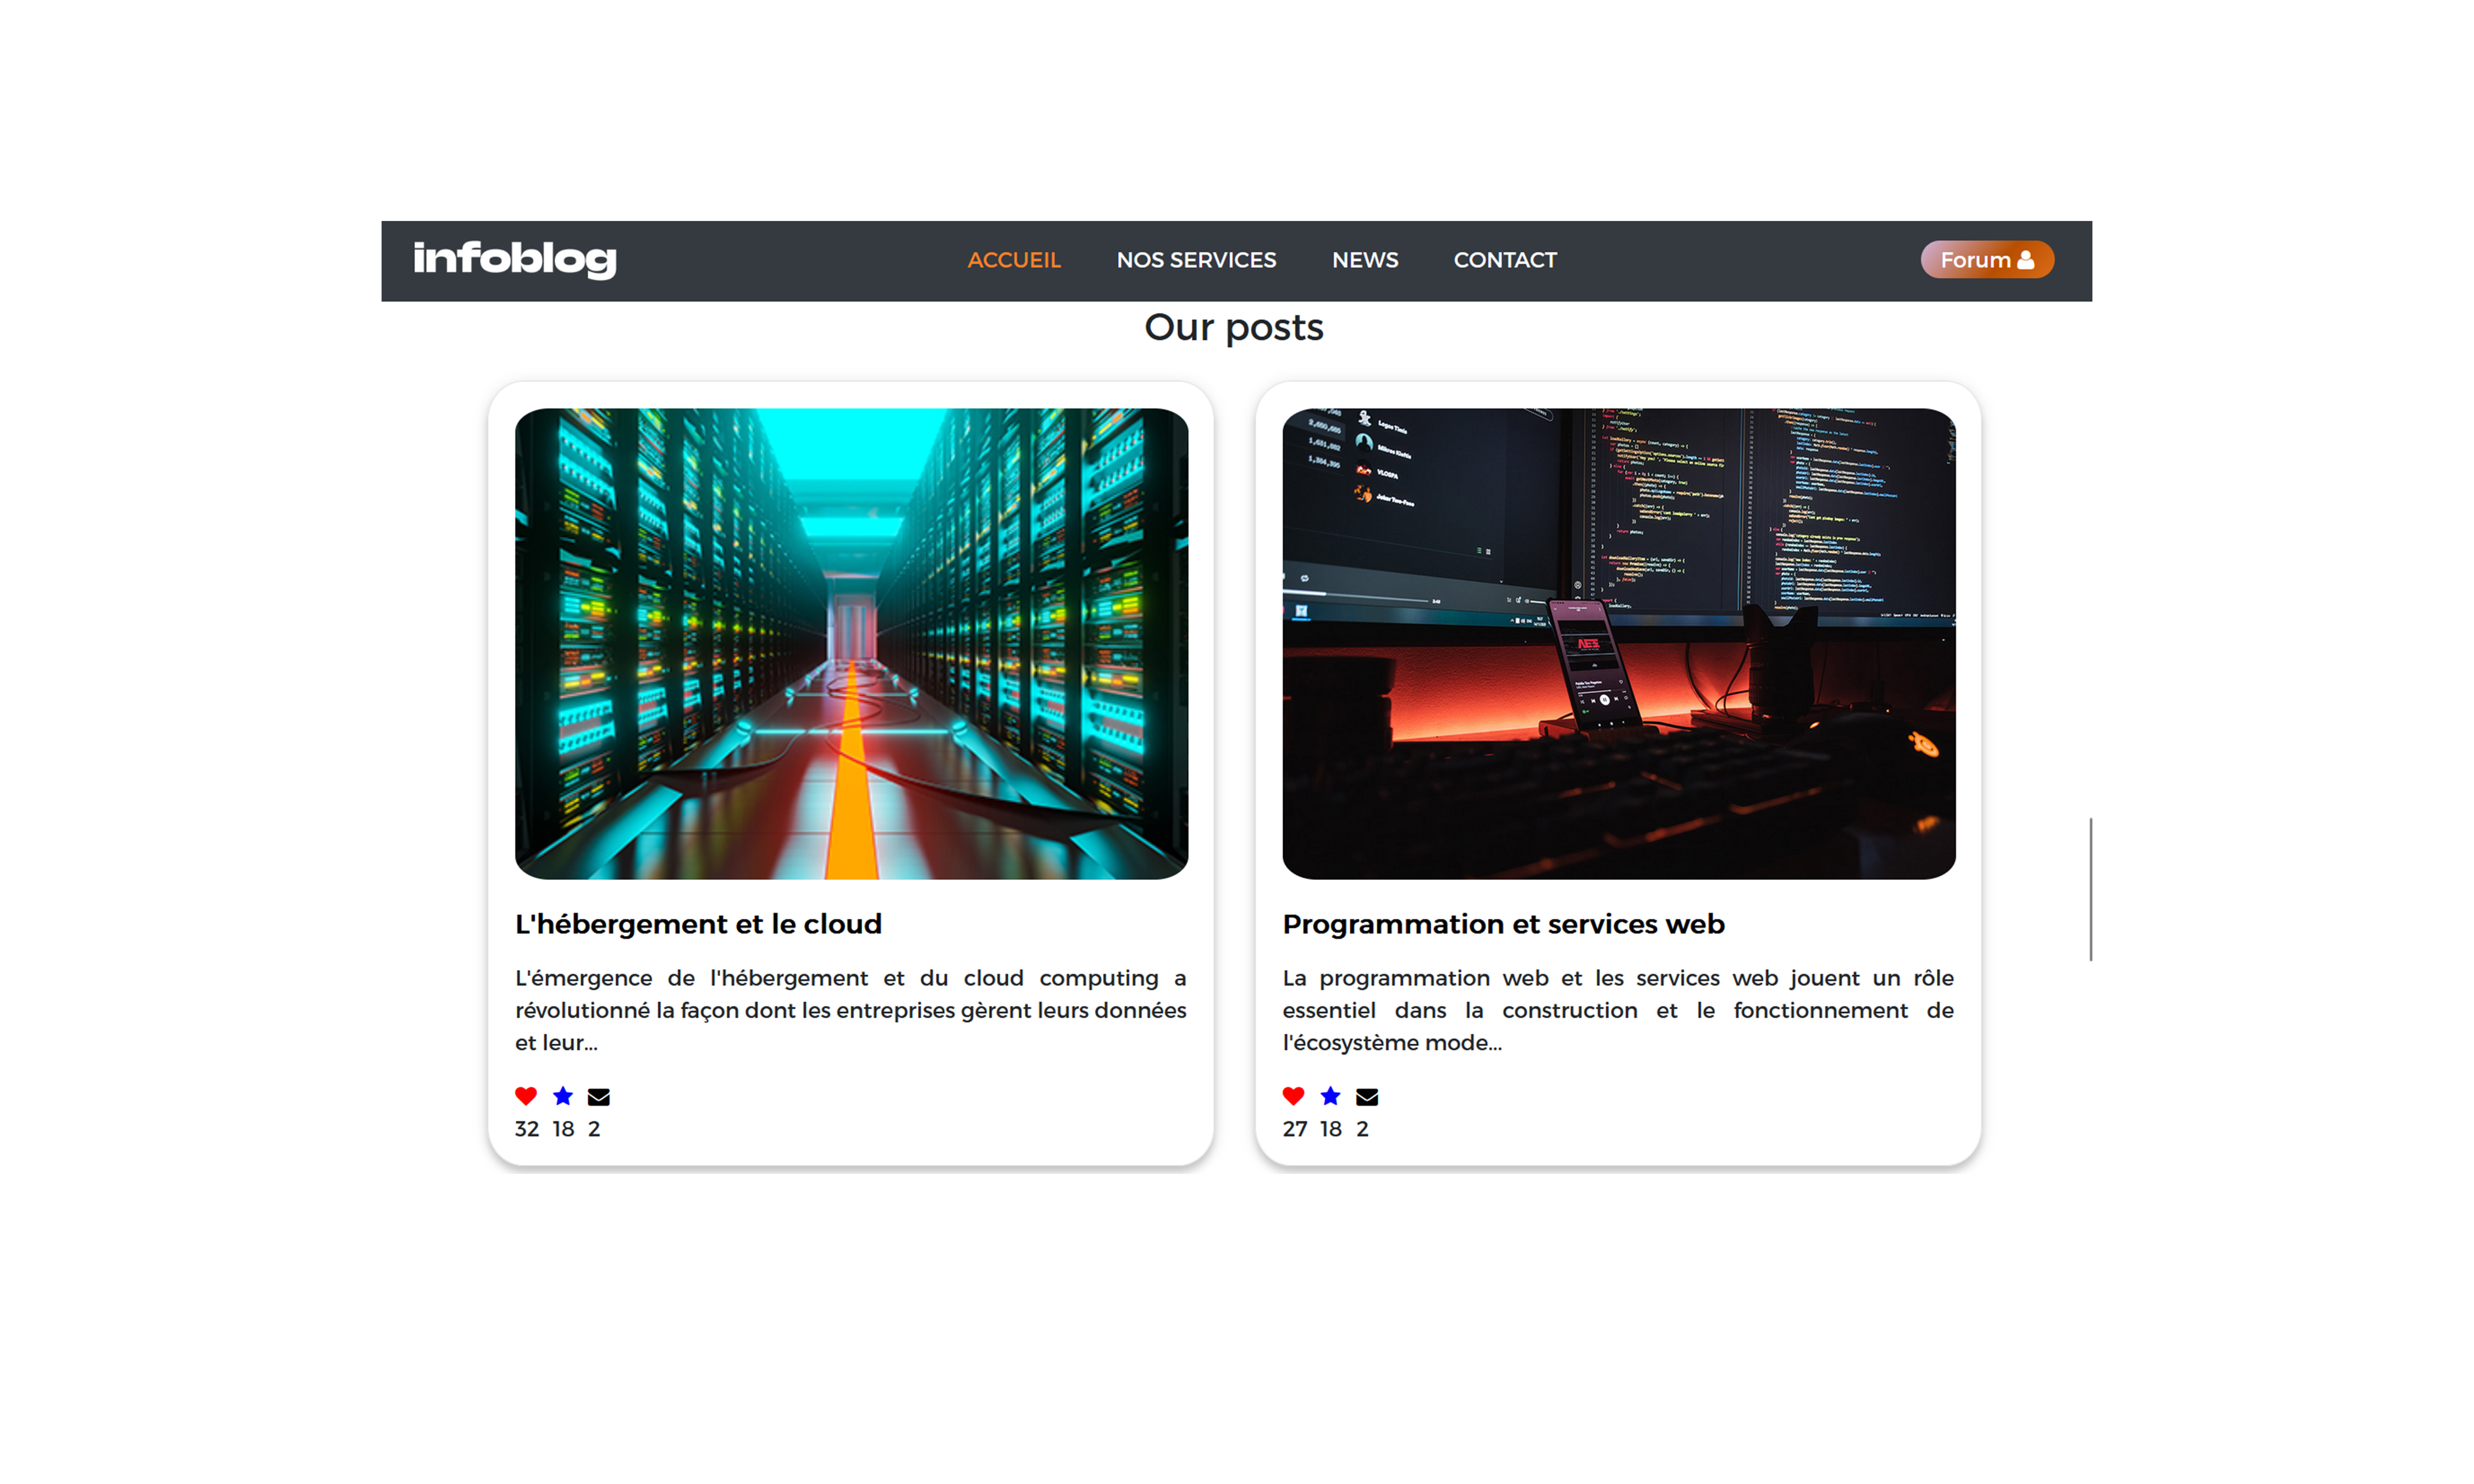Click star count 18 on L'hébergement post

[563, 1129]
